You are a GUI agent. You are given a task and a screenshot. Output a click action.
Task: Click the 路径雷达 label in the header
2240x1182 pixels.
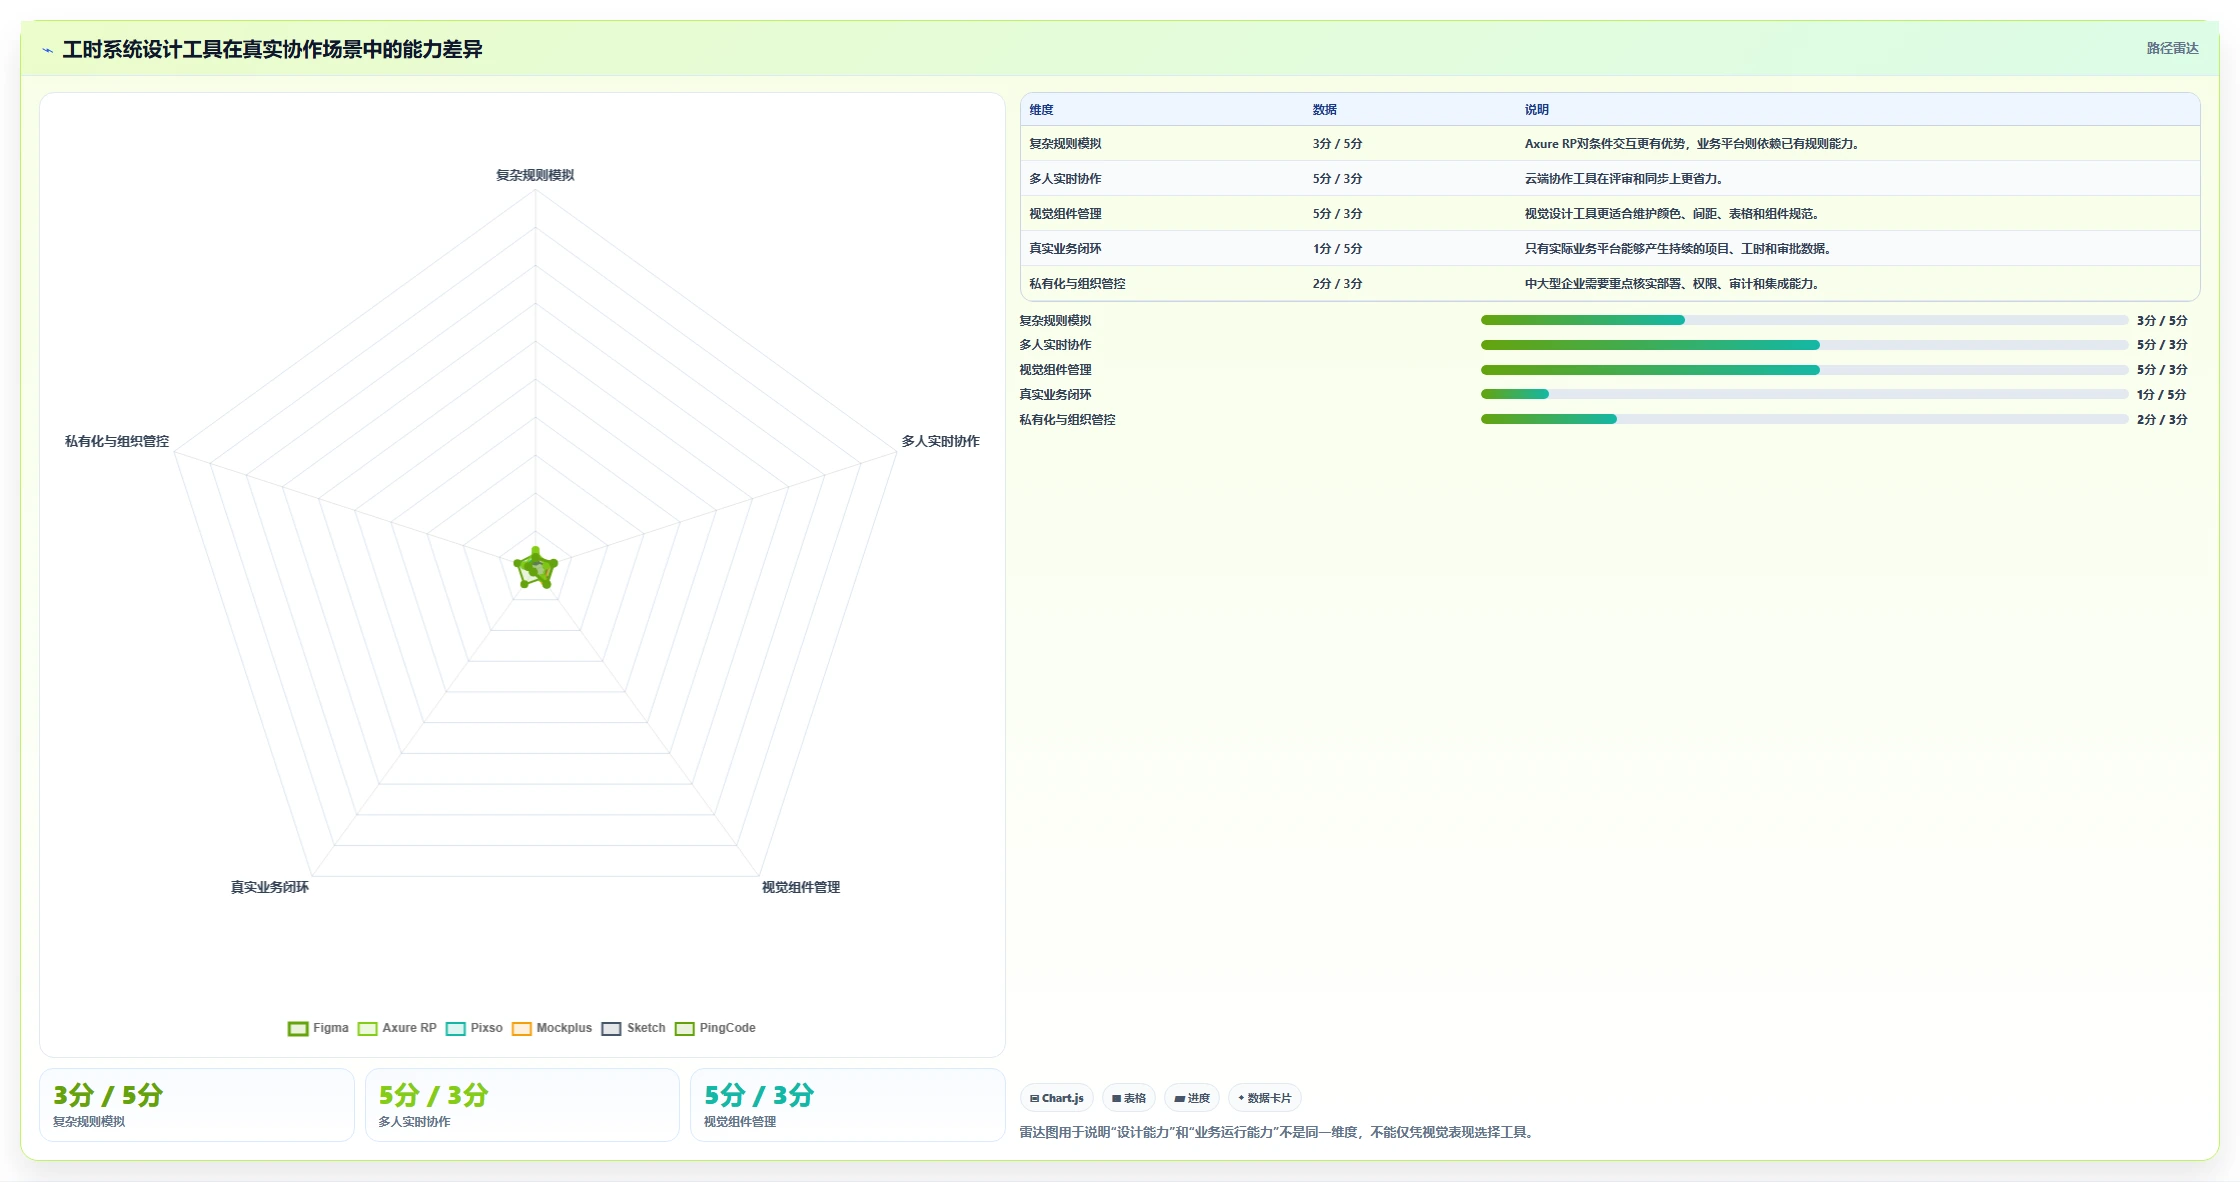coord(2172,48)
